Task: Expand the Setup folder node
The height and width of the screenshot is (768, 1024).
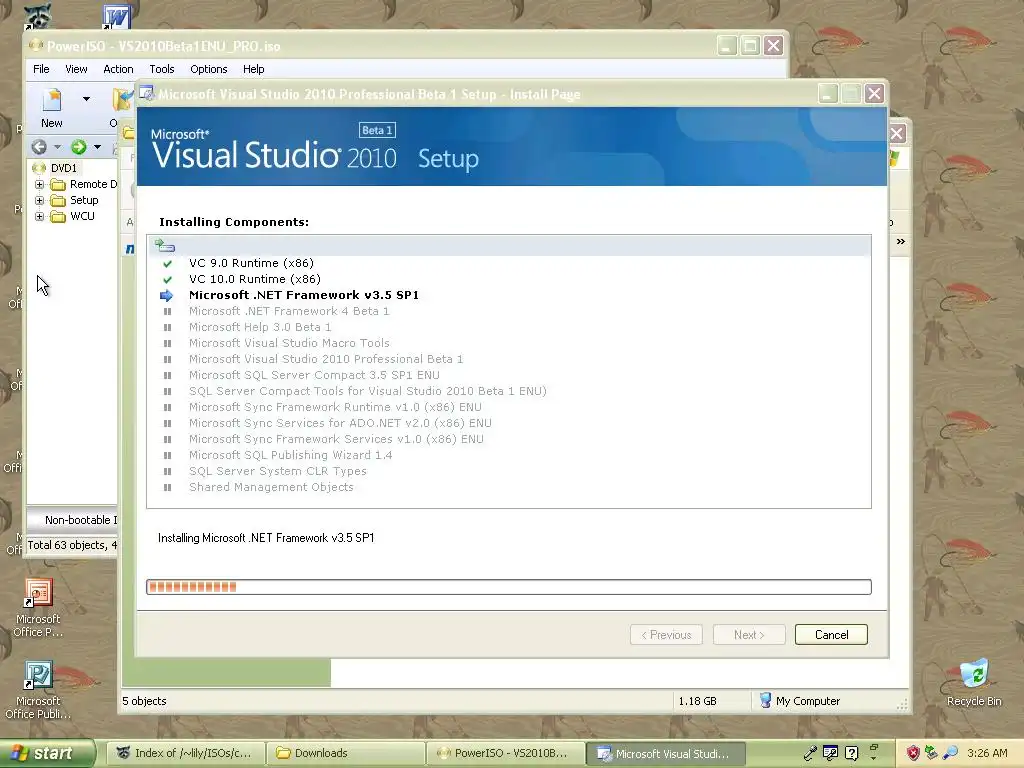Action: 40,200
